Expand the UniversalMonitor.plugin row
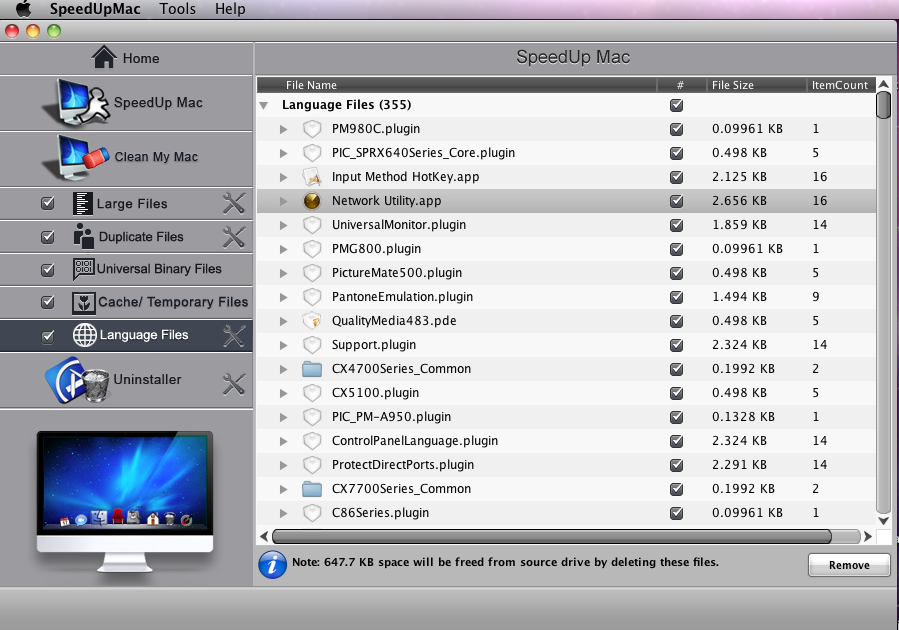The width and height of the screenshot is (899, 630). coord(283,225)
